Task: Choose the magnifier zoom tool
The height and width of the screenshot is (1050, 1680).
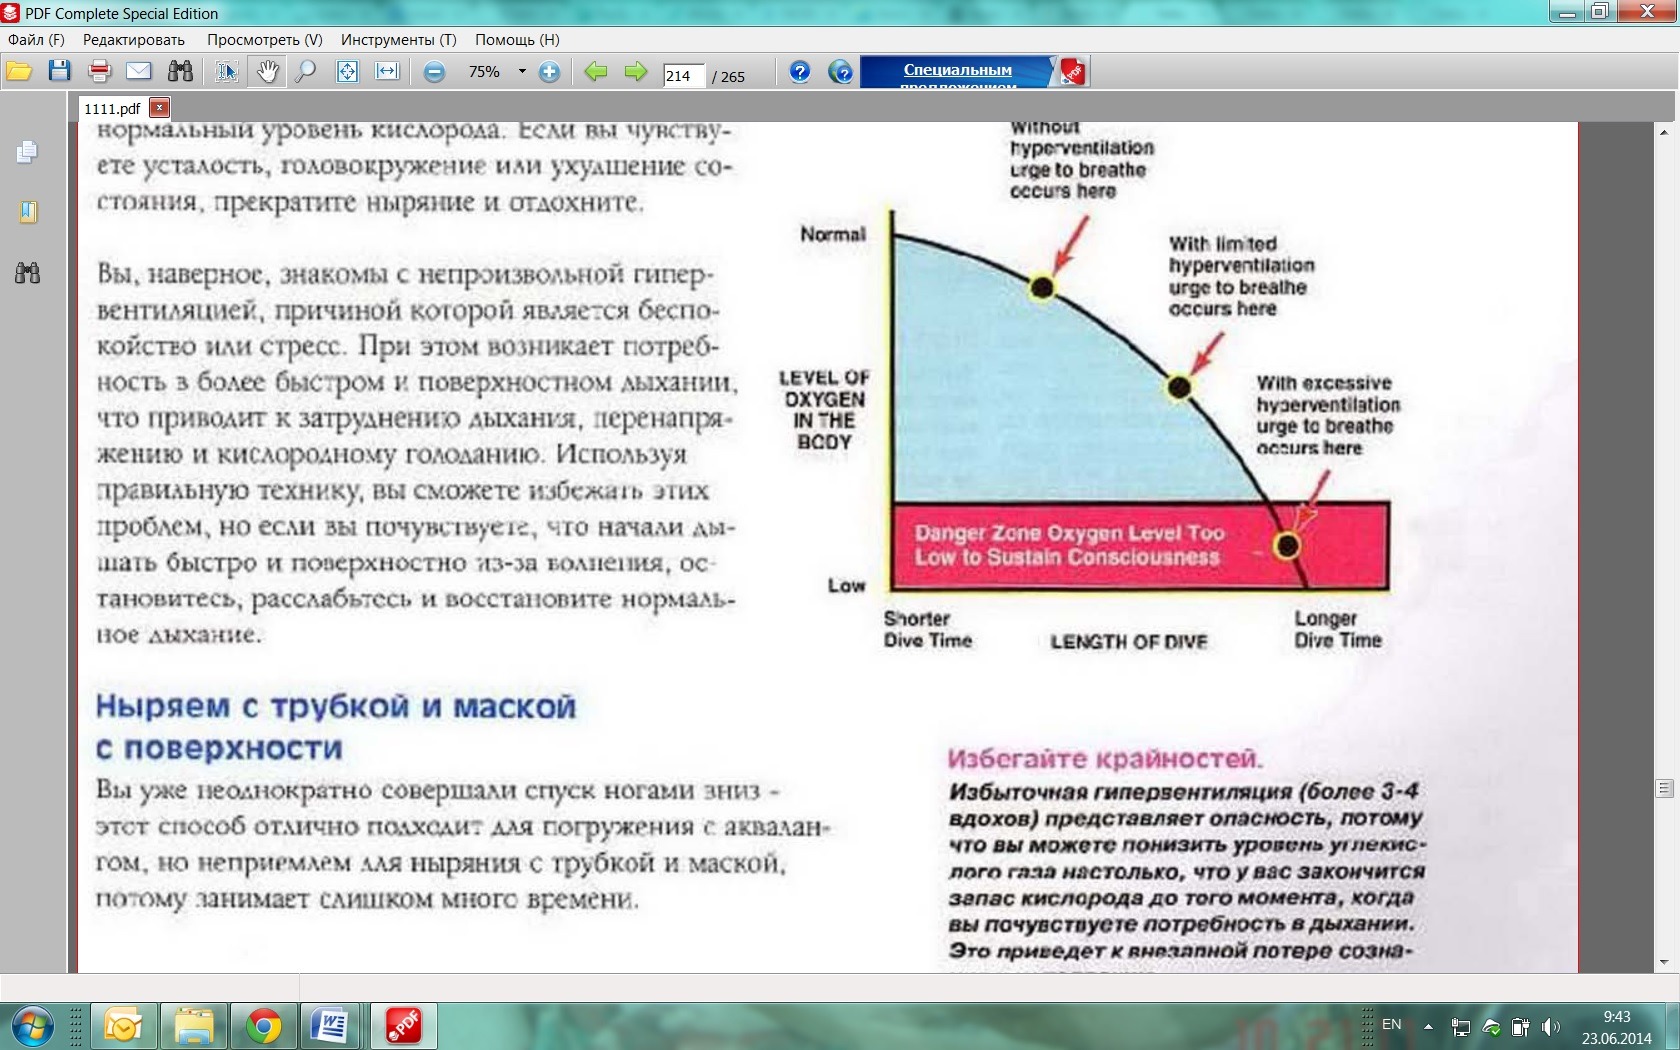Action: 306,72
